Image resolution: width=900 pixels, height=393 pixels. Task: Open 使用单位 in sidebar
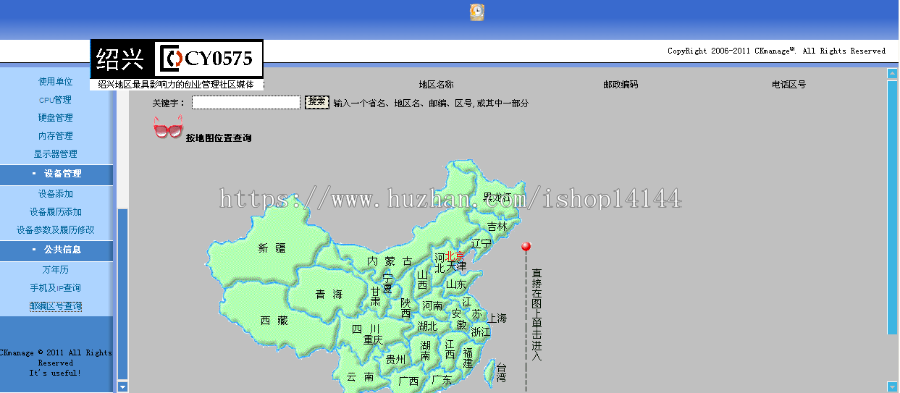coord(55,81)
